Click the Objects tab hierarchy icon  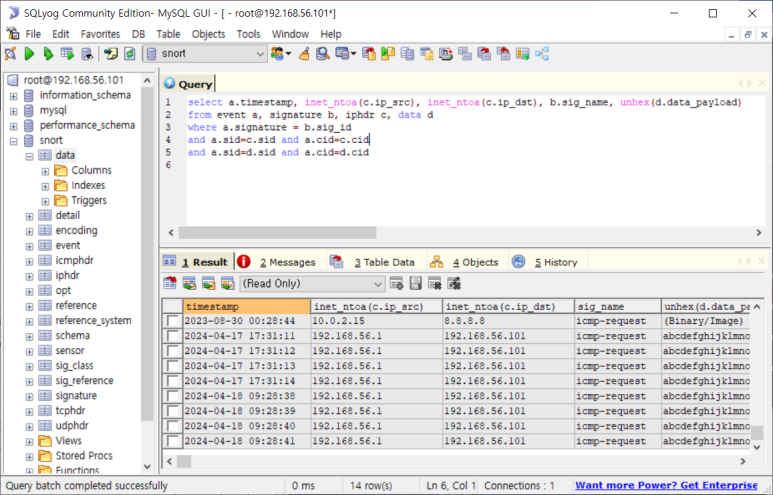436,262
